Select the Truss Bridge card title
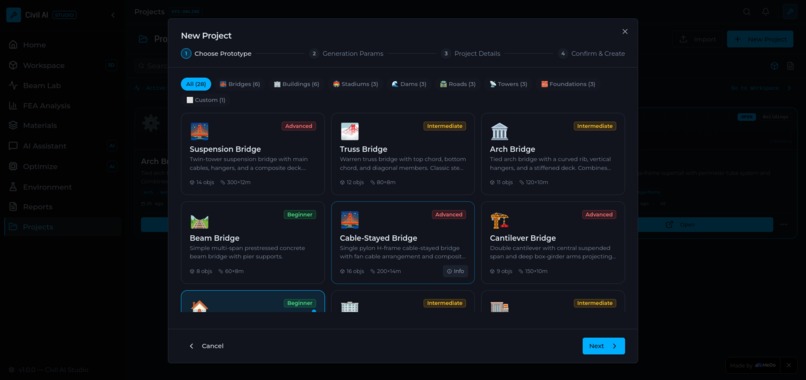Screen dimensions: 806x380 (x=363, y=149)
